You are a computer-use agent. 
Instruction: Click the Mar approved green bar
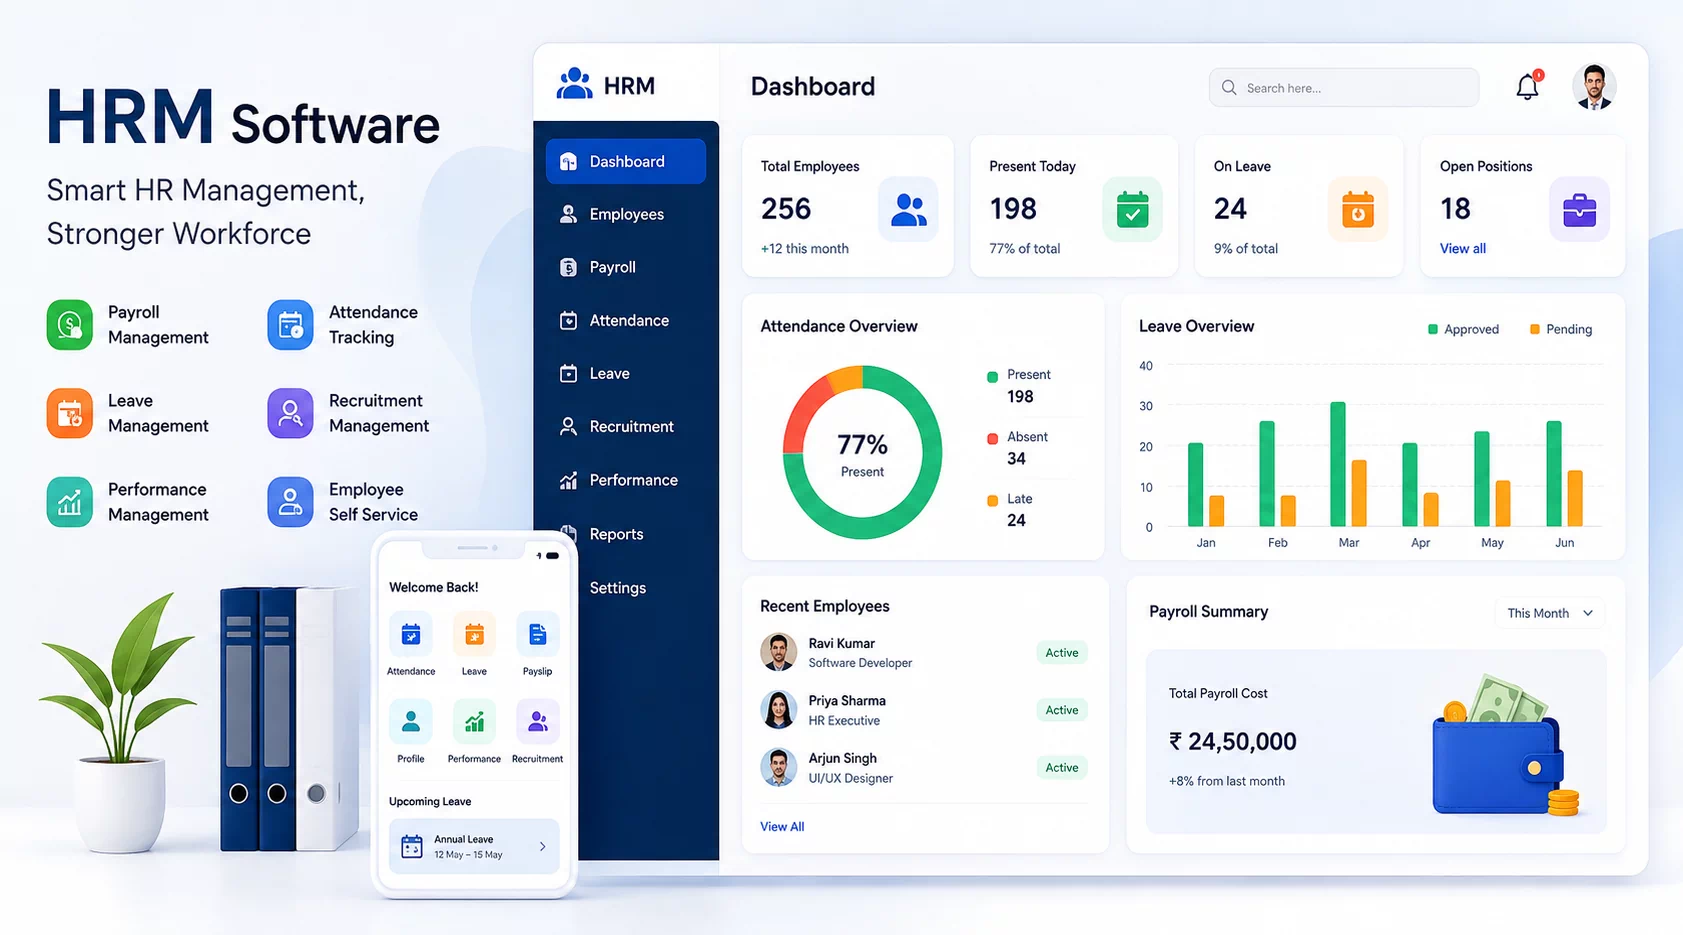1338,464
